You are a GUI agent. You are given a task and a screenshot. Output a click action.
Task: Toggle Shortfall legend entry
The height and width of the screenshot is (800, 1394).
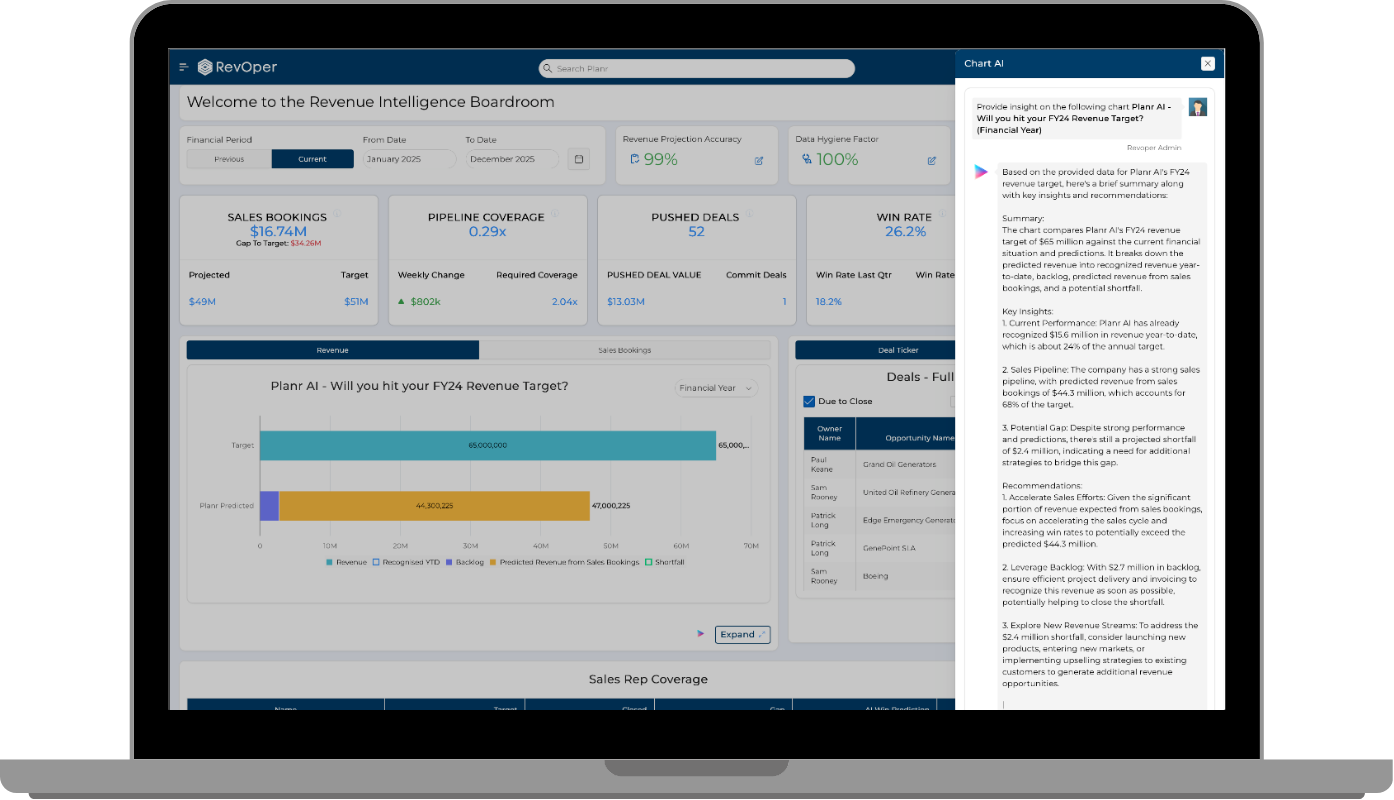[x=665, y=562]
